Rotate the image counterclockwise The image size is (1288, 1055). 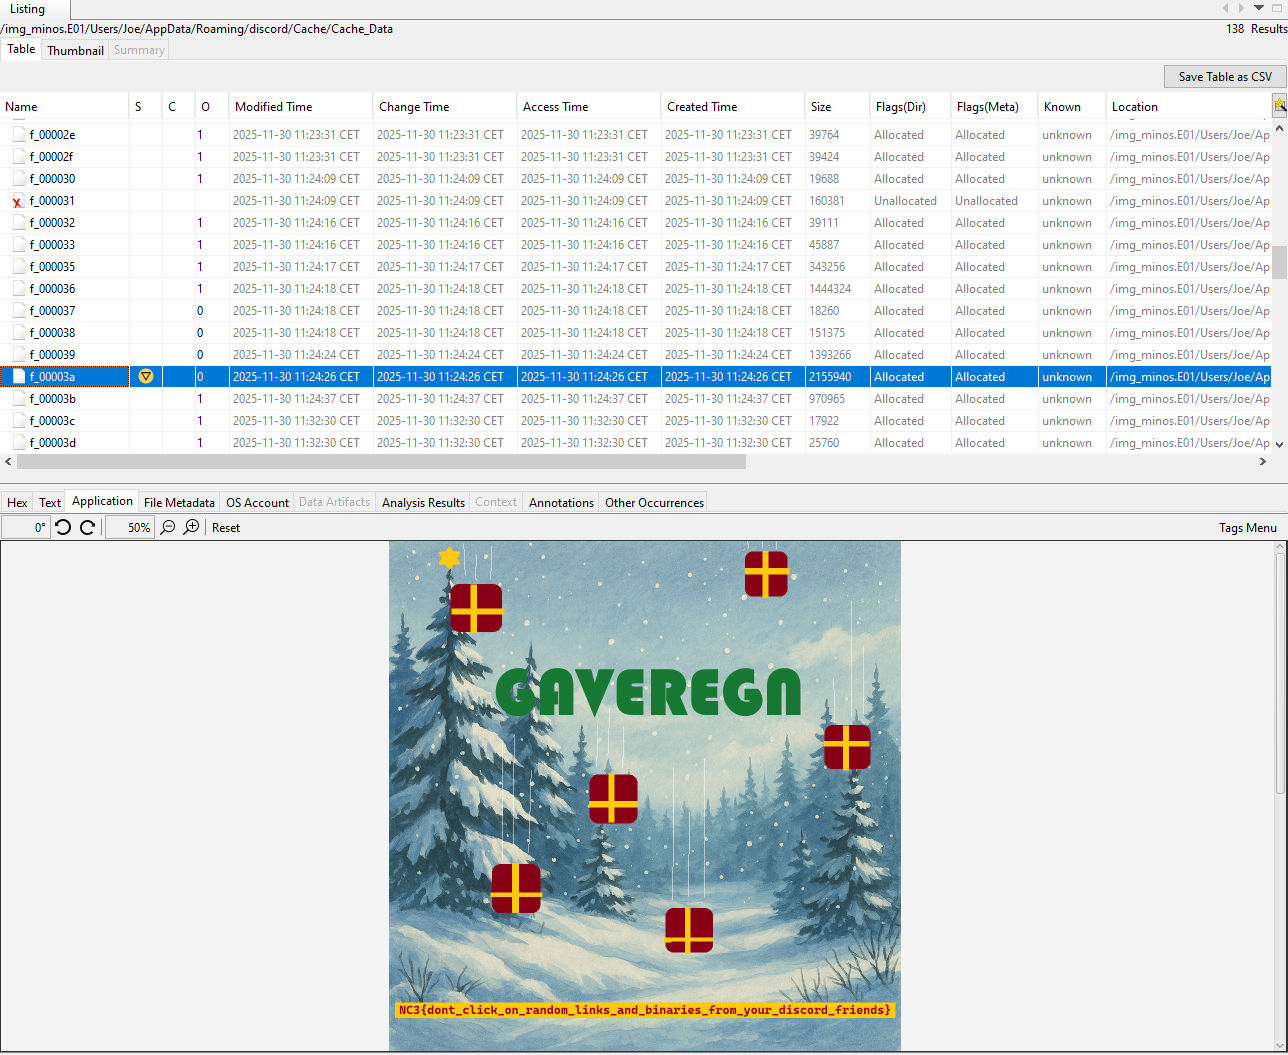point(63,527)
